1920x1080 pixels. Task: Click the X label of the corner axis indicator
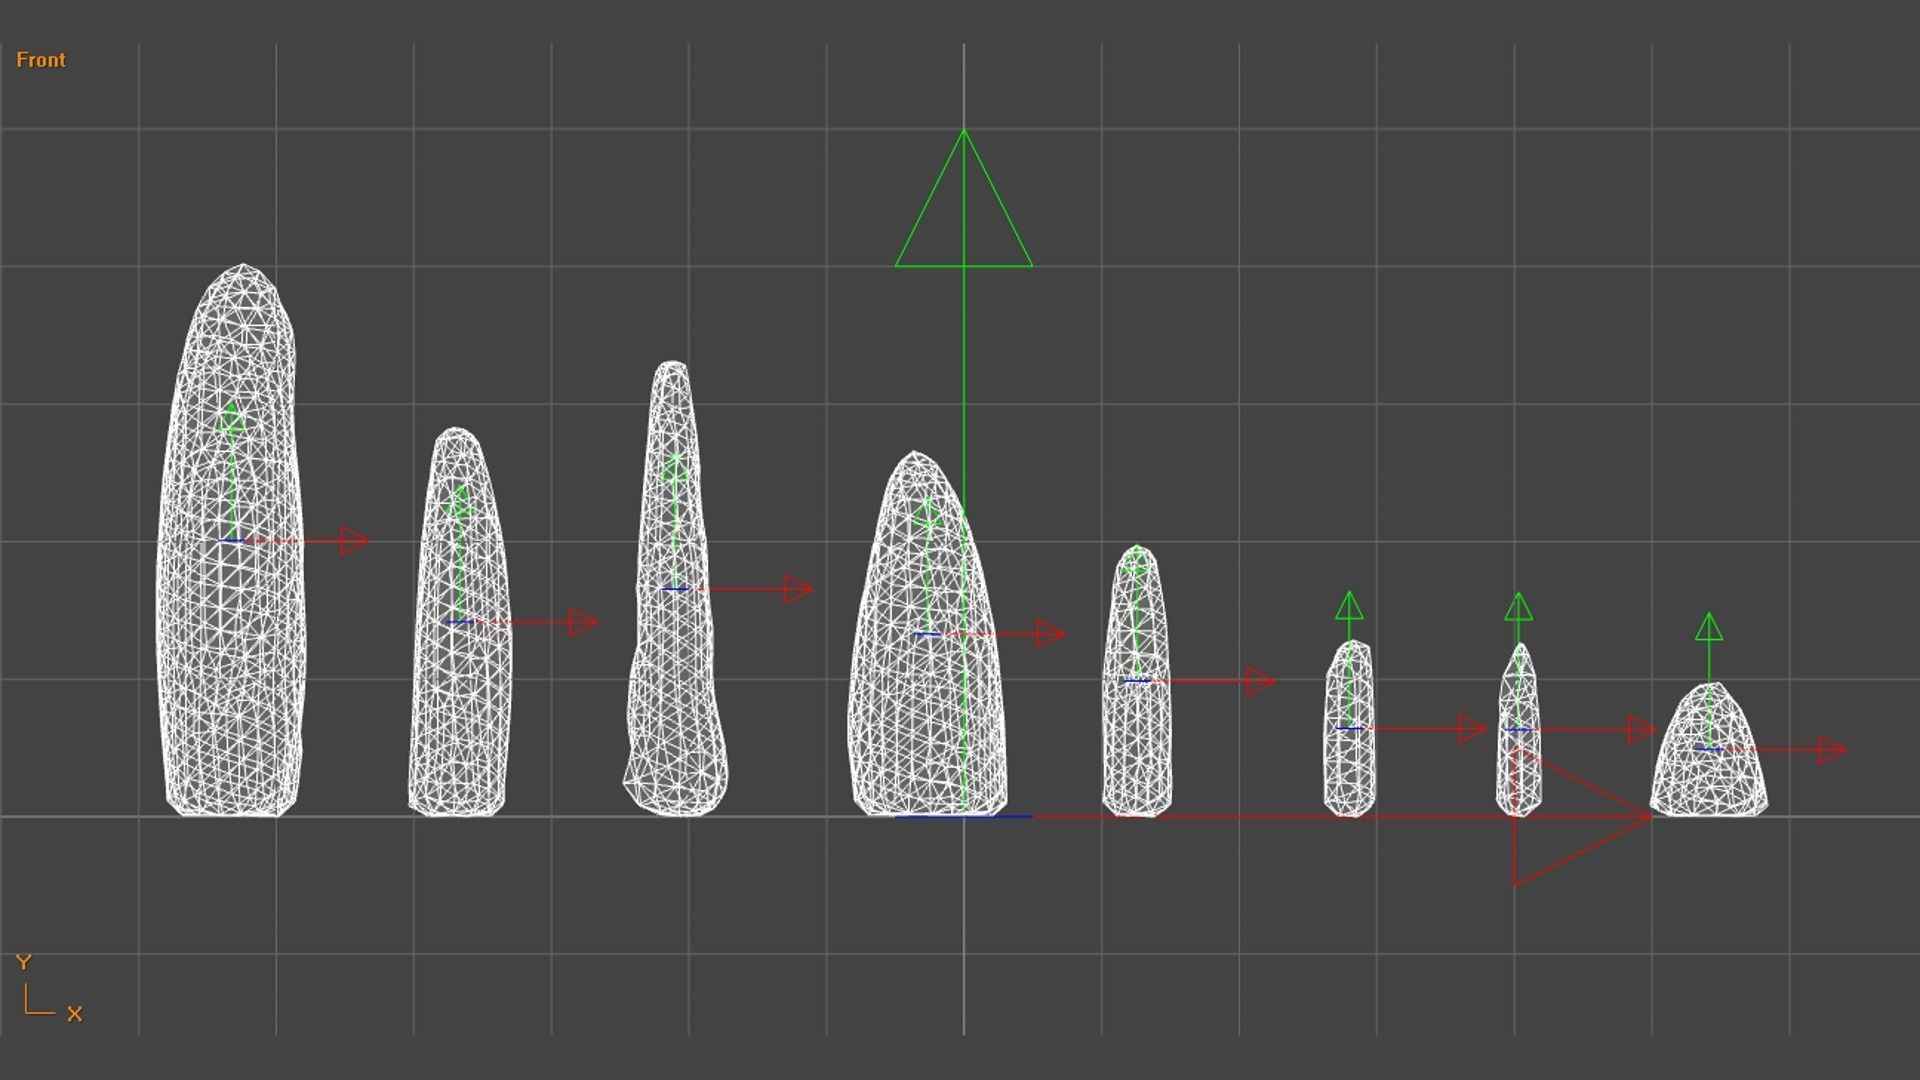[74, 1014]
